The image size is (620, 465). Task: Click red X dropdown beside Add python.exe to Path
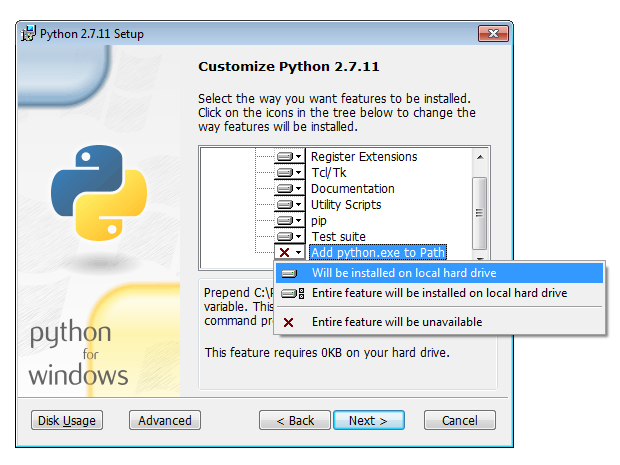point(289,252)
